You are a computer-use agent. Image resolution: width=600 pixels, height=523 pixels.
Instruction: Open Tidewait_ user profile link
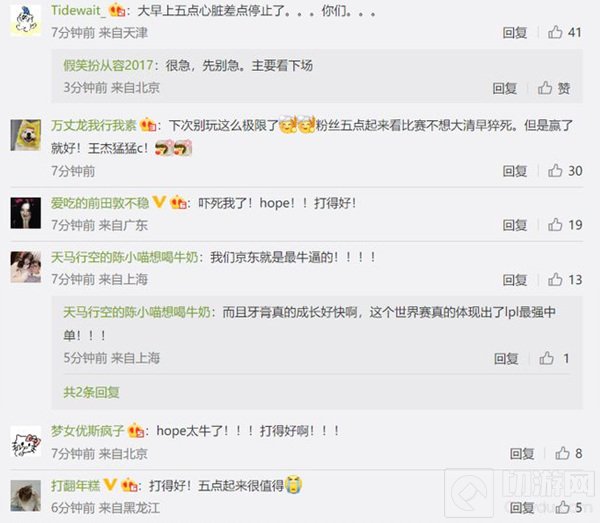(78, 10)
